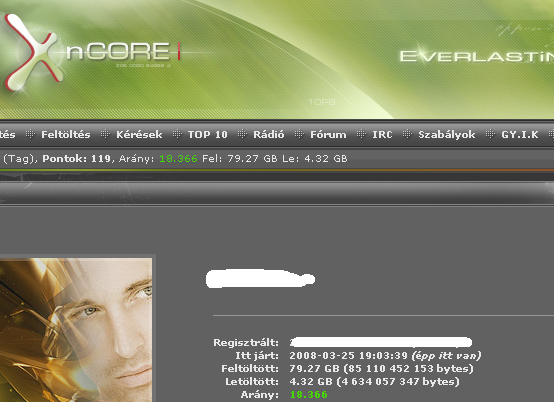Click the dotted icon left of Fórum

pos(299,134)
